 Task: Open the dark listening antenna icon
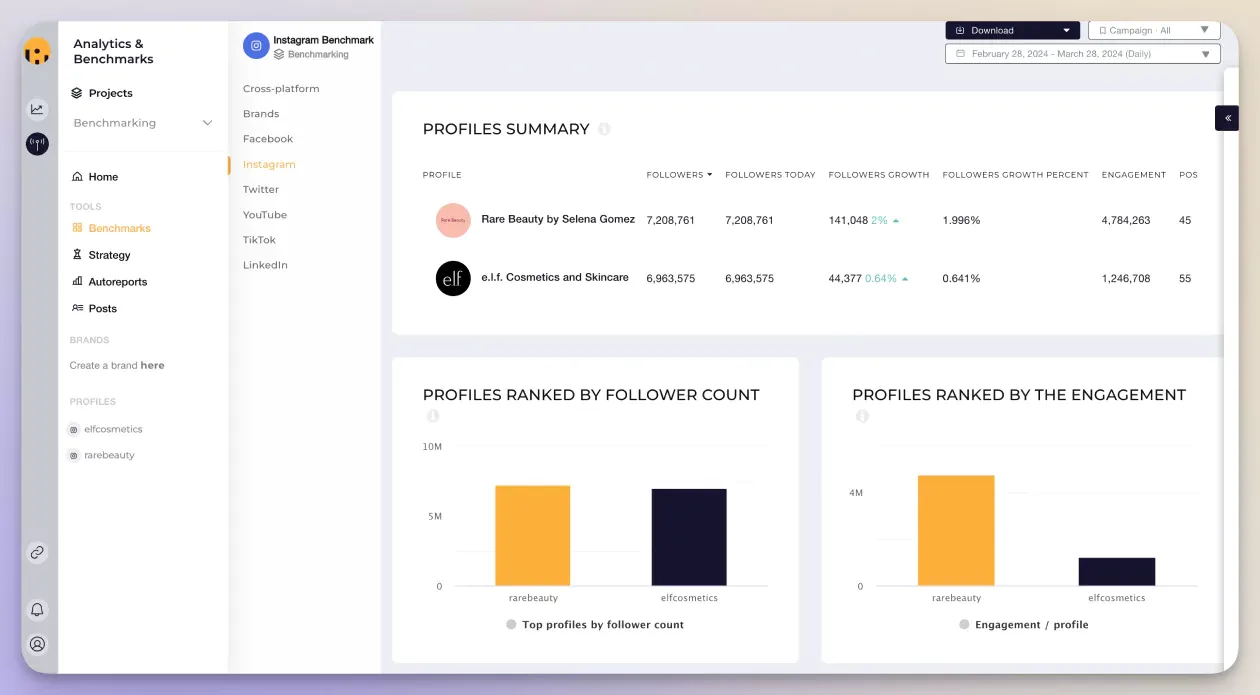[37, 144]
